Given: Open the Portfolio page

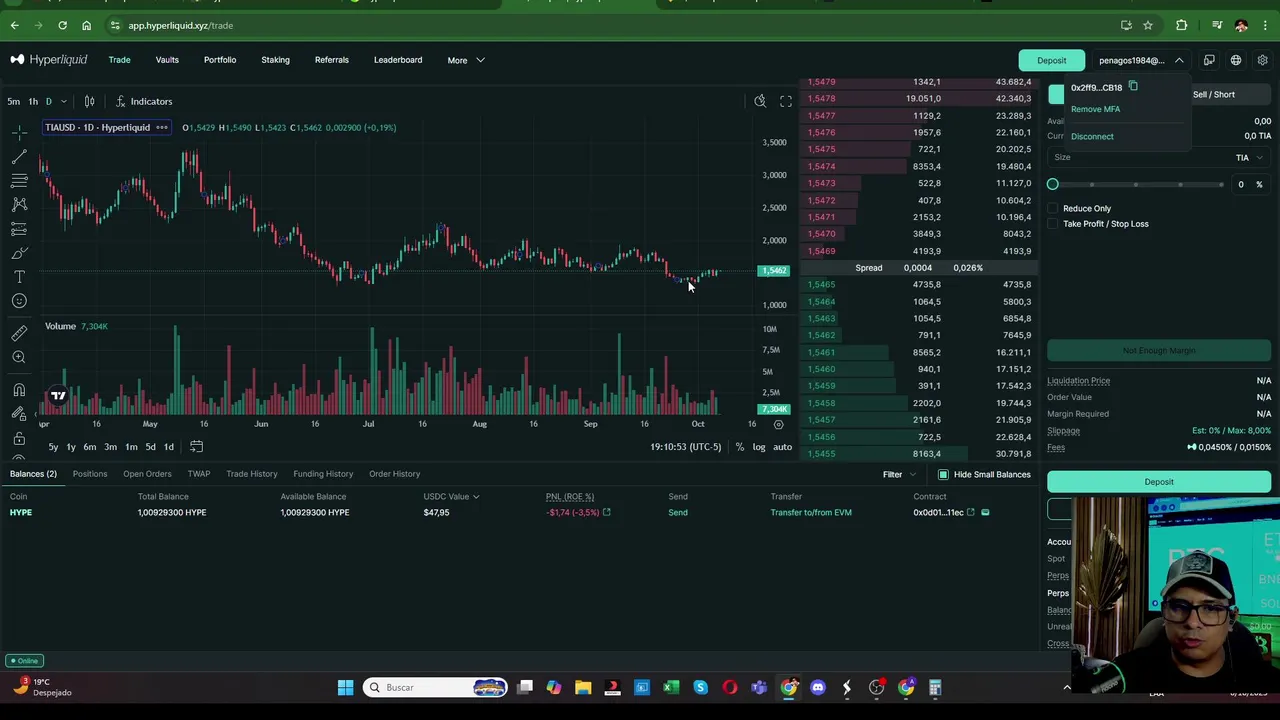Looking at the screenshot, I should (x=220, y=60).
